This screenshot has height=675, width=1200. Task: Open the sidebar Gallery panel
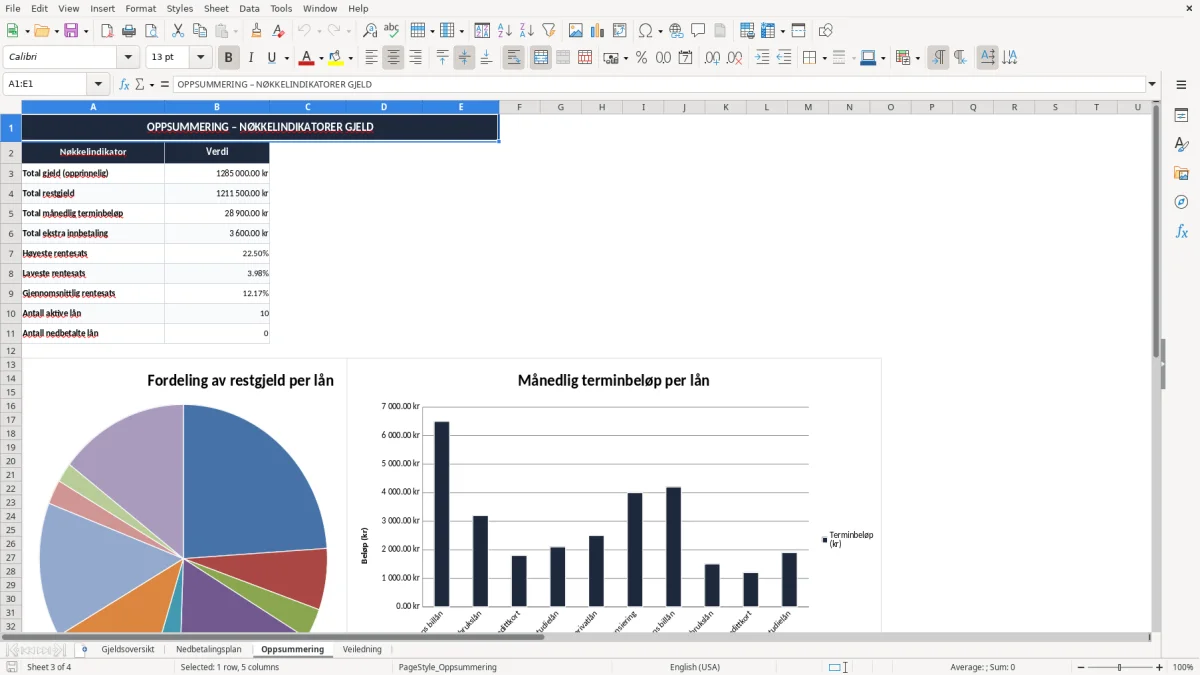[1181, 173]
